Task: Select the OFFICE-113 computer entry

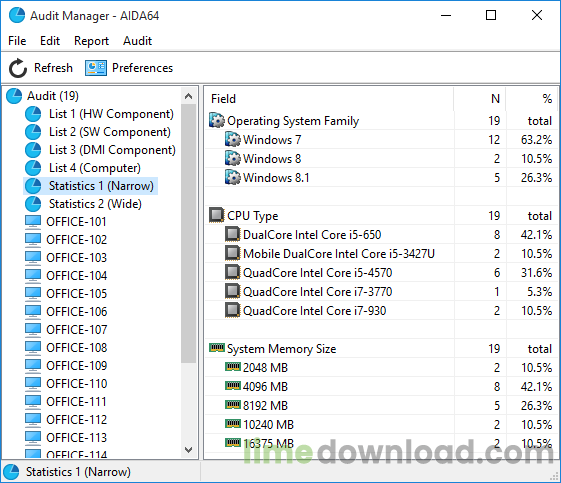Action: (x=77, y=438)
